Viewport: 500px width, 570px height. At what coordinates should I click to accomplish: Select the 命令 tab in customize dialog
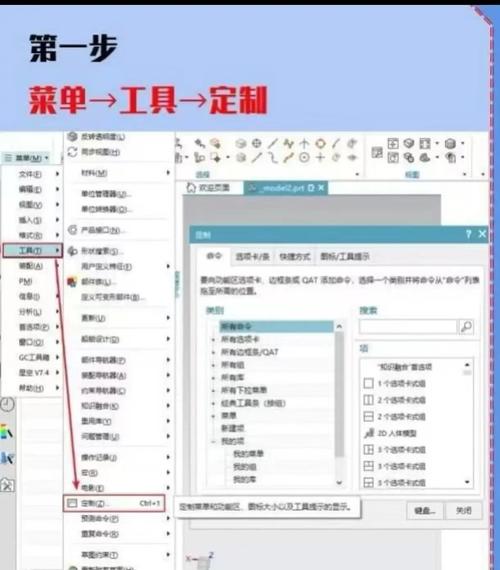coord(214,256)
